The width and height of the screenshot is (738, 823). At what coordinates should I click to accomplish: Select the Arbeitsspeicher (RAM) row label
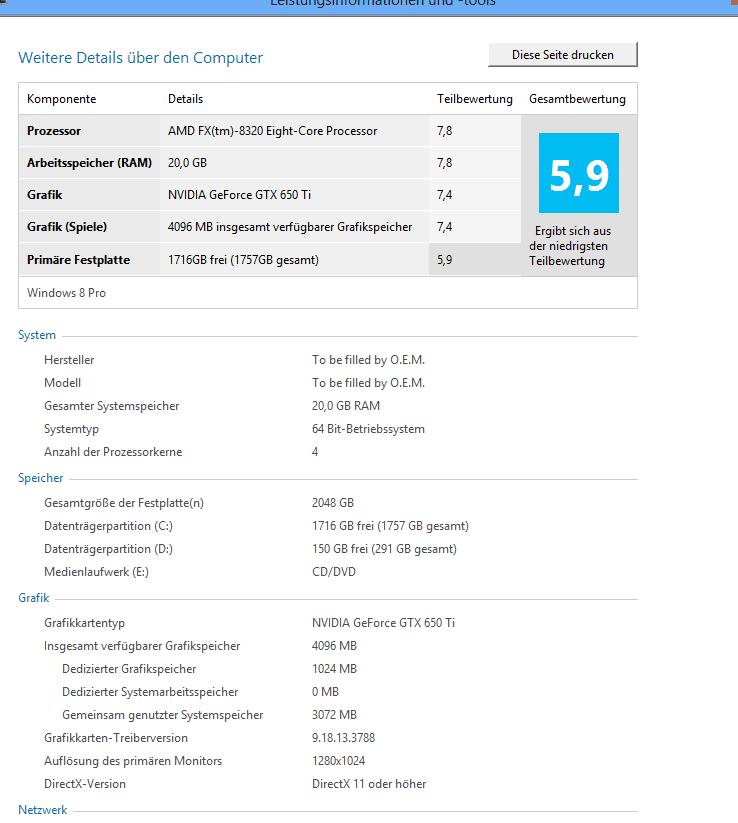click(x=89, y=163)
